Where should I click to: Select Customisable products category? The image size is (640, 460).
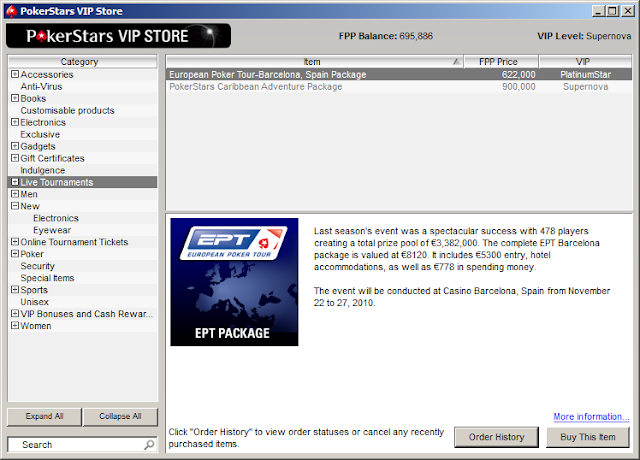pos(67,111)
